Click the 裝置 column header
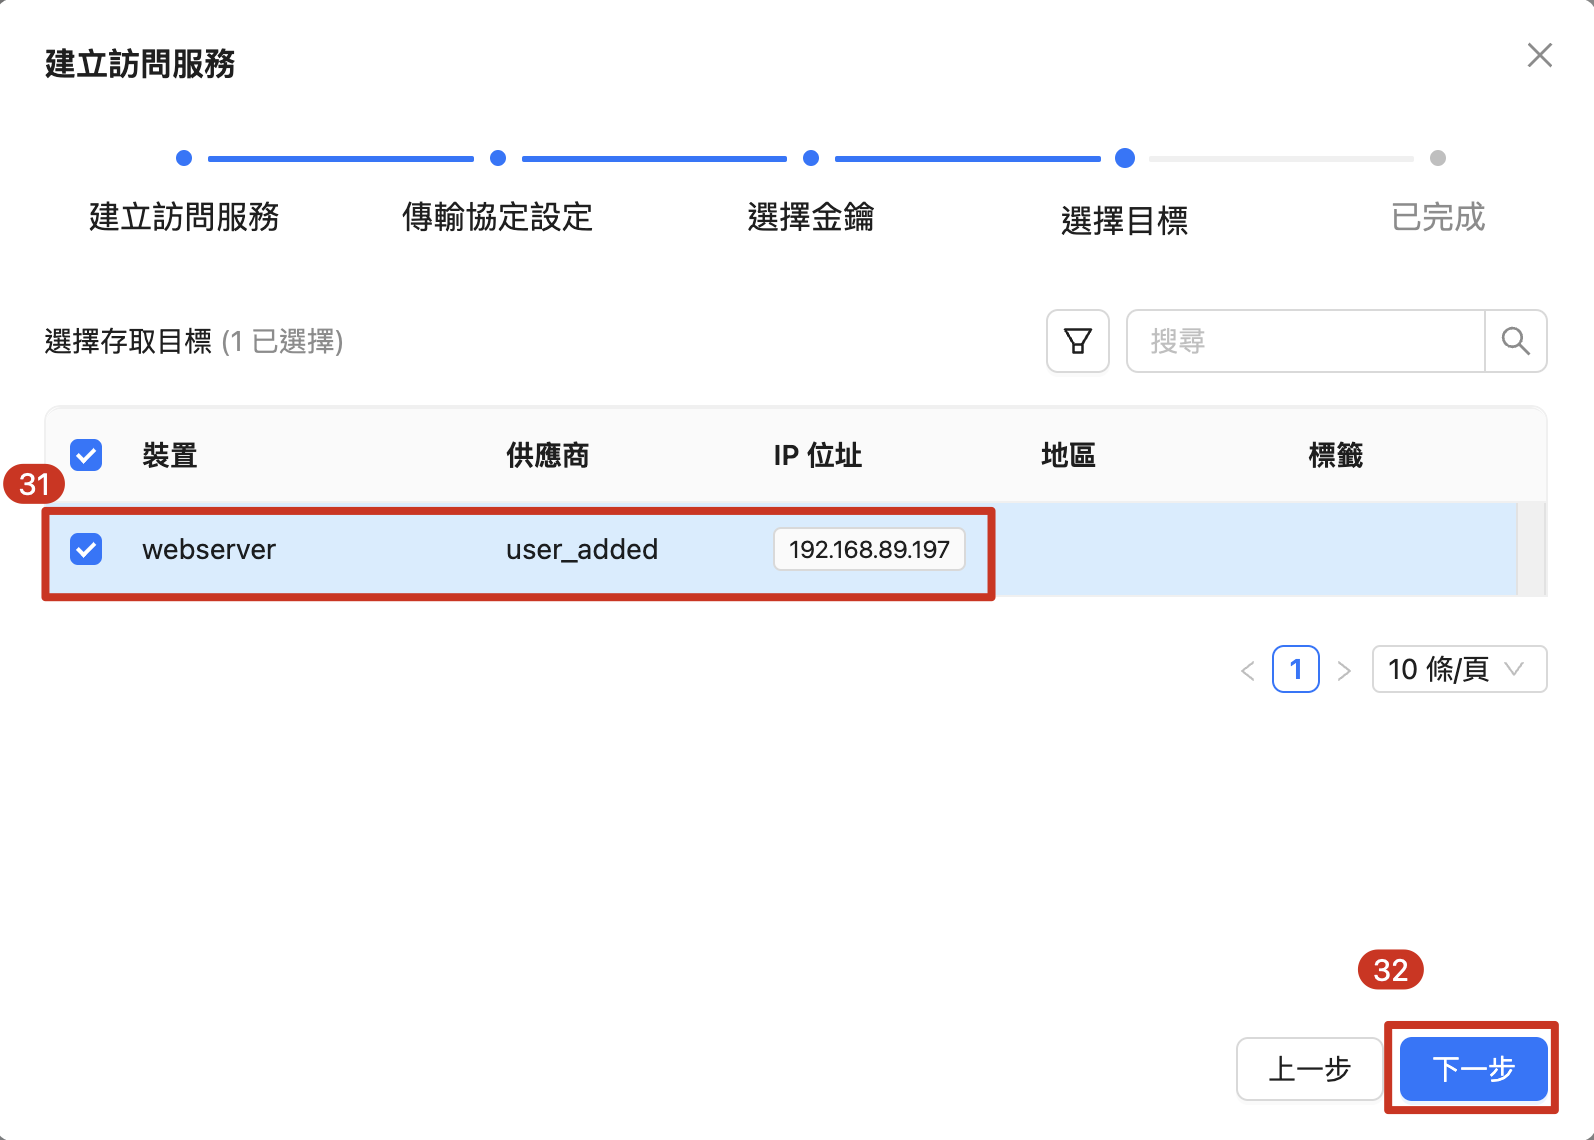 pos(169,455)
